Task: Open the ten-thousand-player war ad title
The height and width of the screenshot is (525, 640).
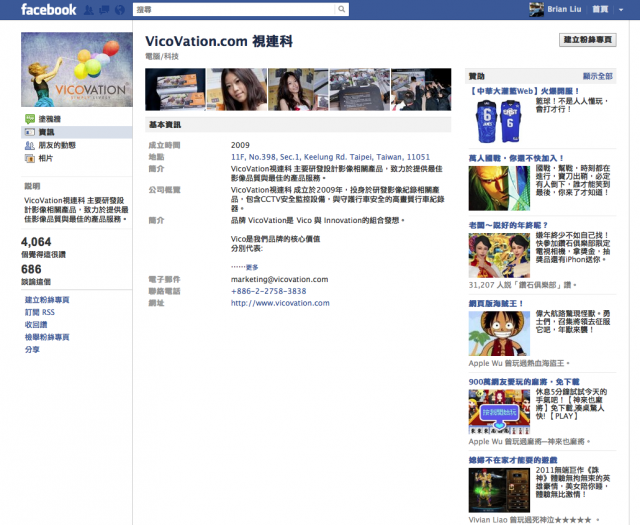Action: (516, 158)
